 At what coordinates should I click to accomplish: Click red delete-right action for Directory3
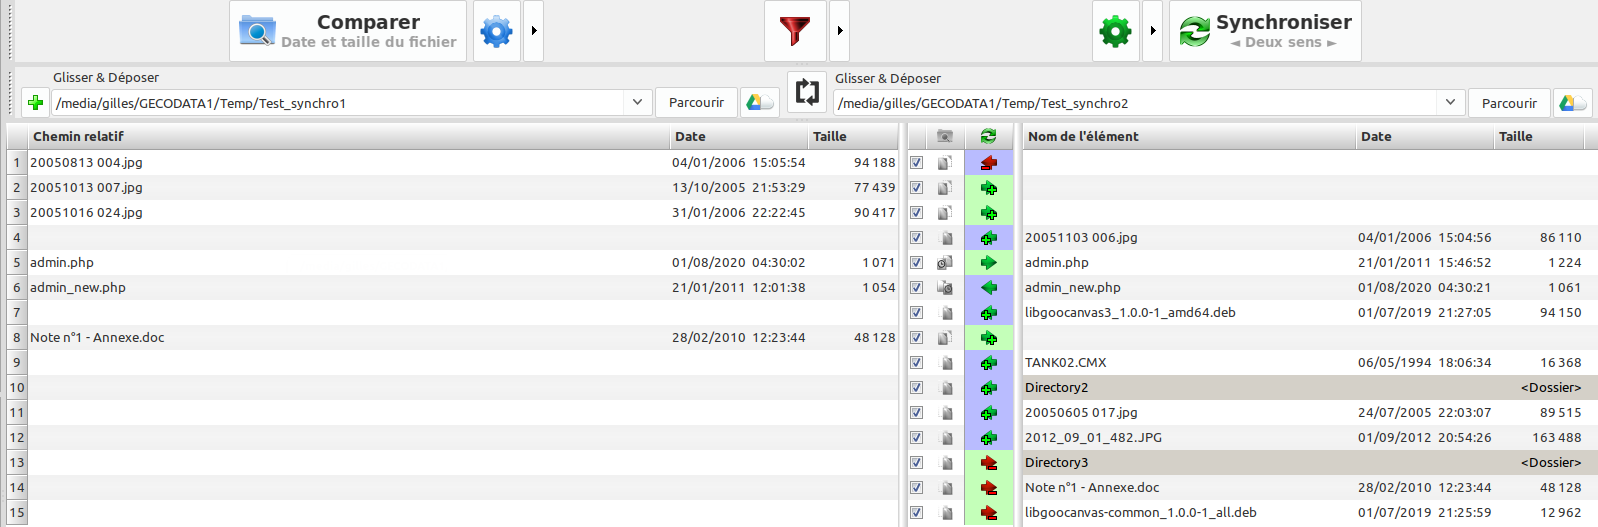989,463
